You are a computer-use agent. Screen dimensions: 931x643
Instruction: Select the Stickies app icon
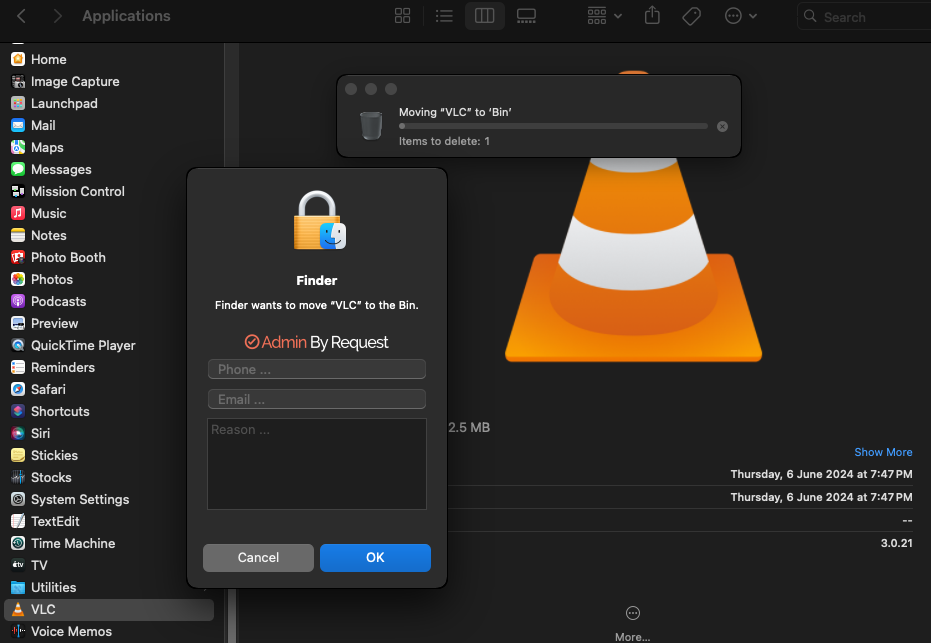(18, 455)
